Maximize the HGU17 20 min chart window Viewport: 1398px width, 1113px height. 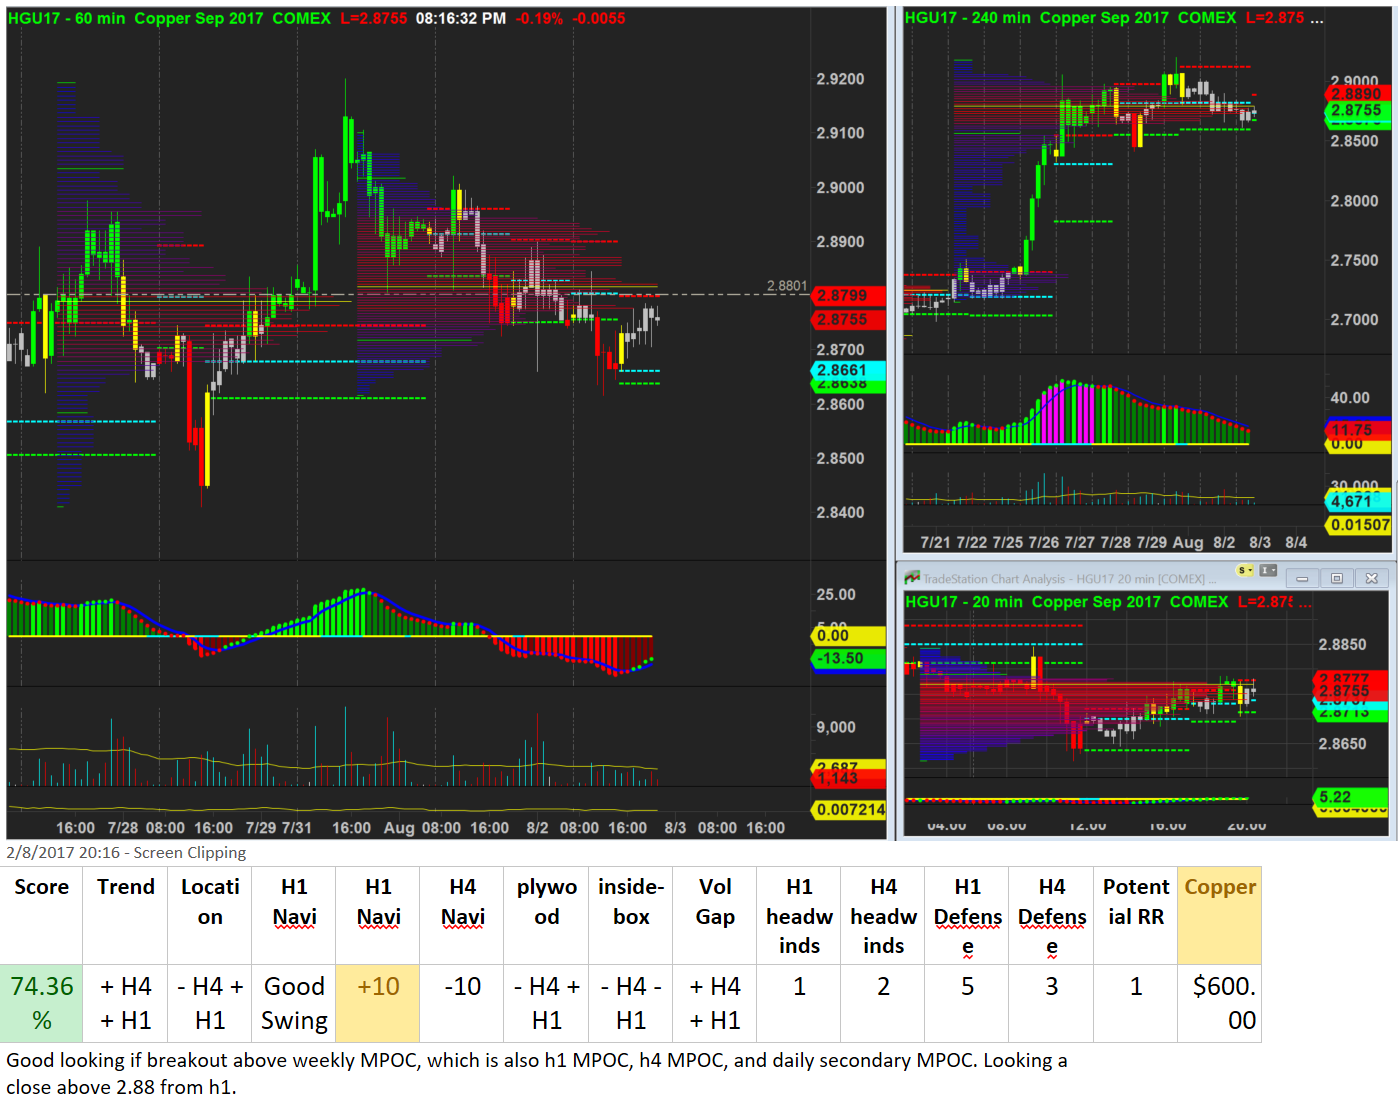[1336, 578]
